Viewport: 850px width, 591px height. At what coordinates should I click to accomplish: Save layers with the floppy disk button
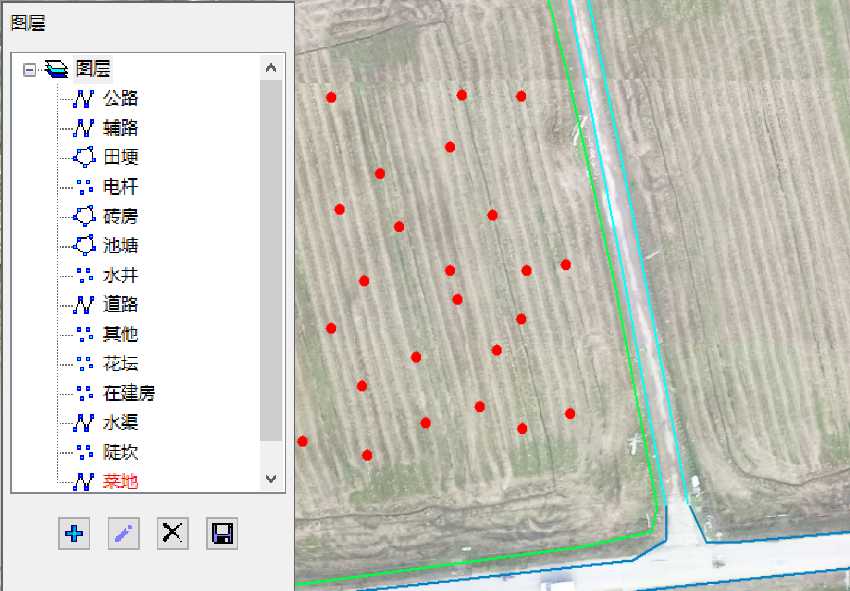pos(221,533)
